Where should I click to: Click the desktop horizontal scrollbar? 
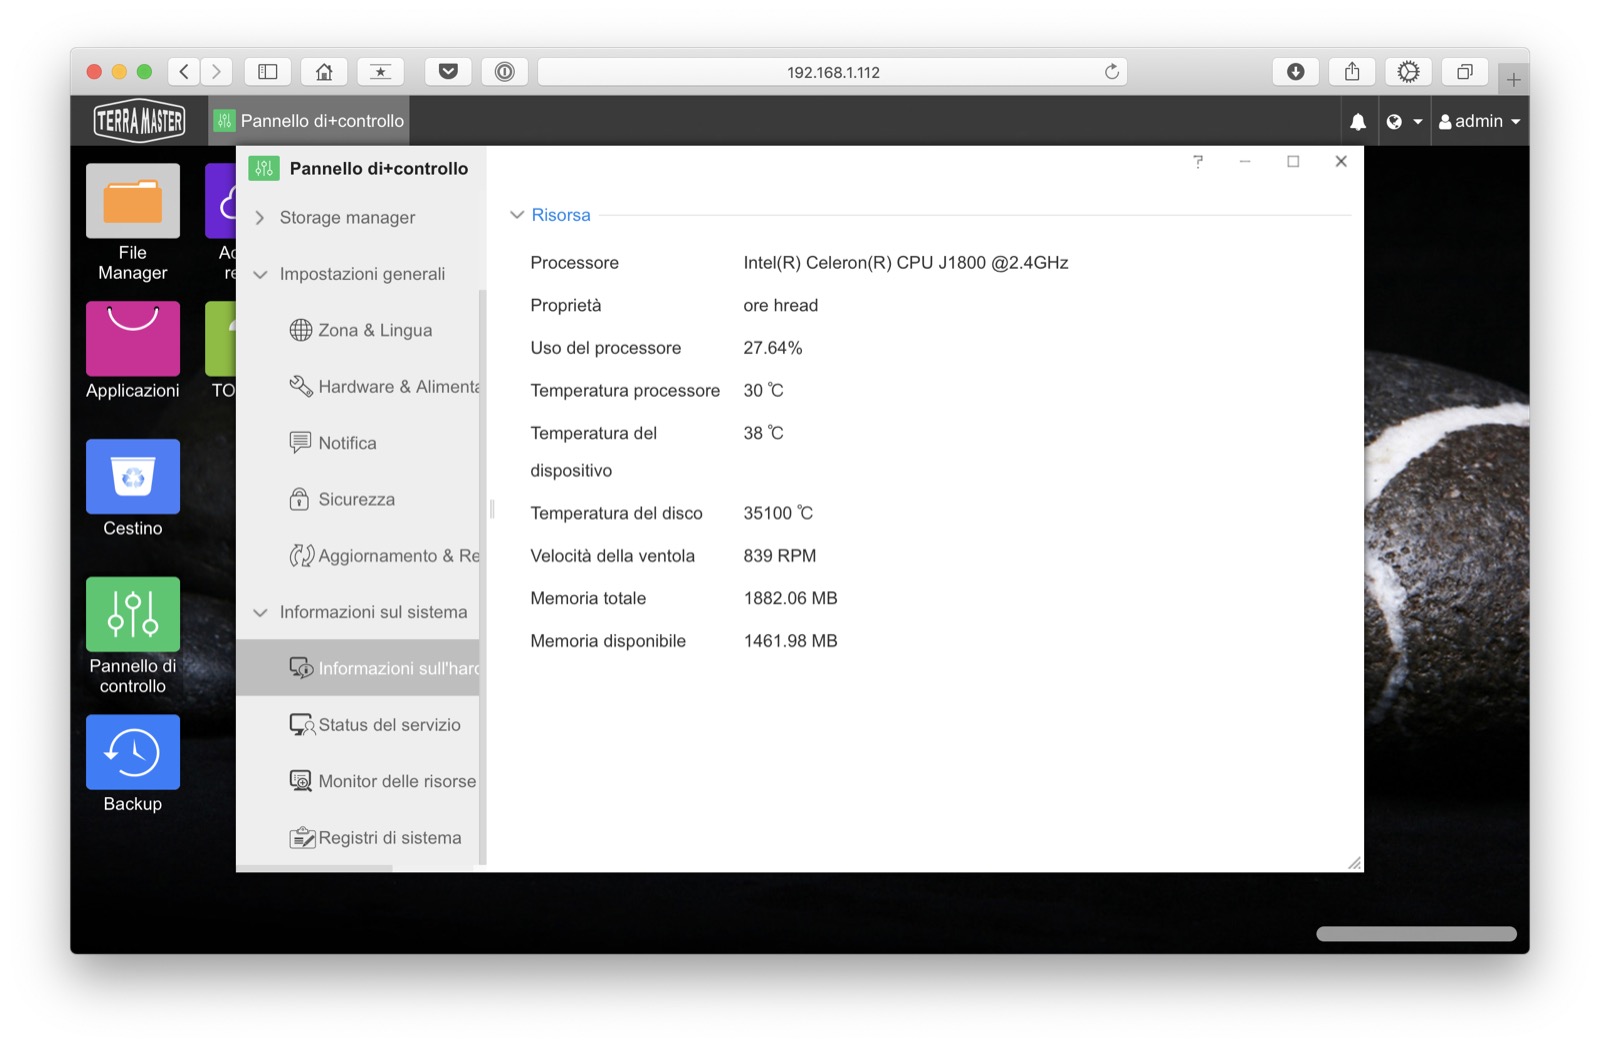(x=1416, y=934)
